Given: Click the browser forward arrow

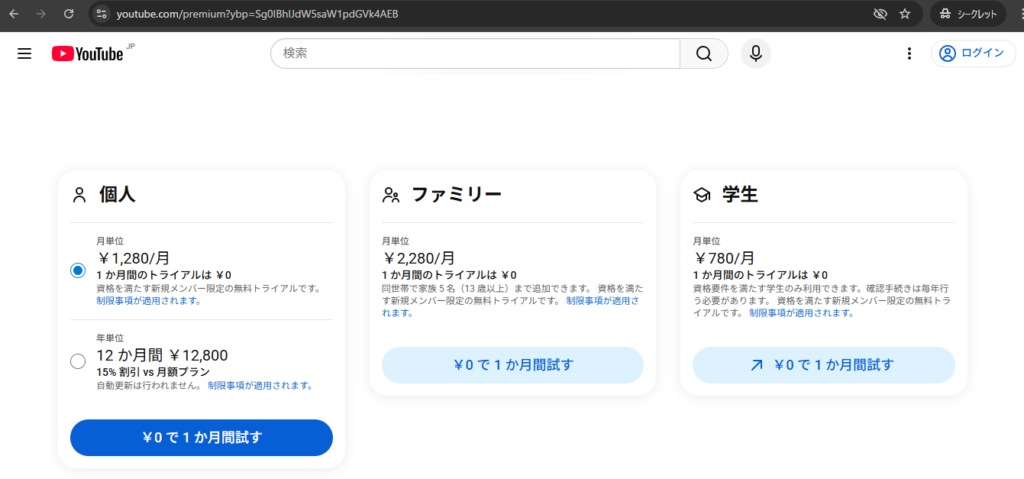Looking at the screenshot, I should pos(41,14).
